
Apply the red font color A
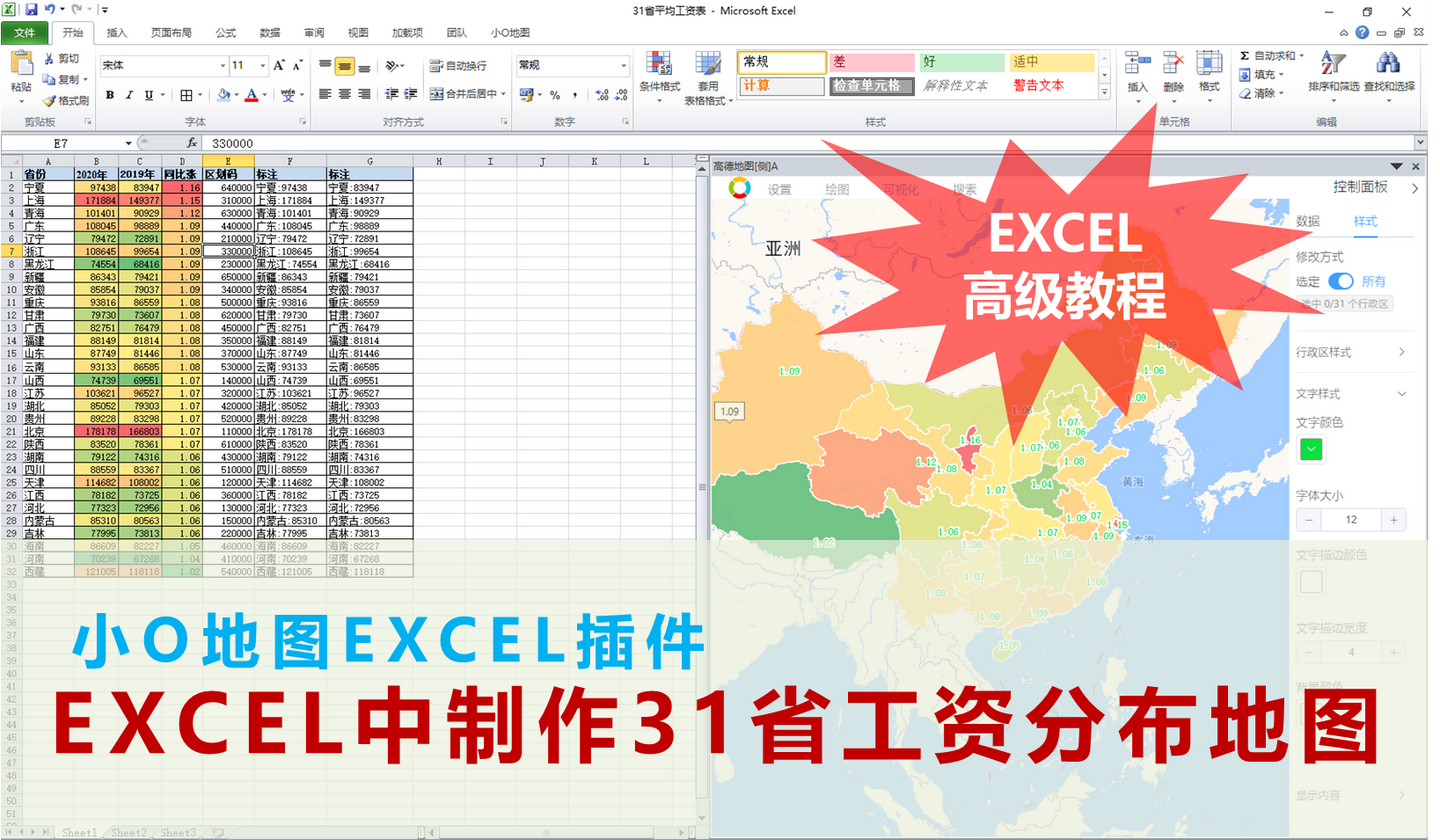tap(251, 95)
